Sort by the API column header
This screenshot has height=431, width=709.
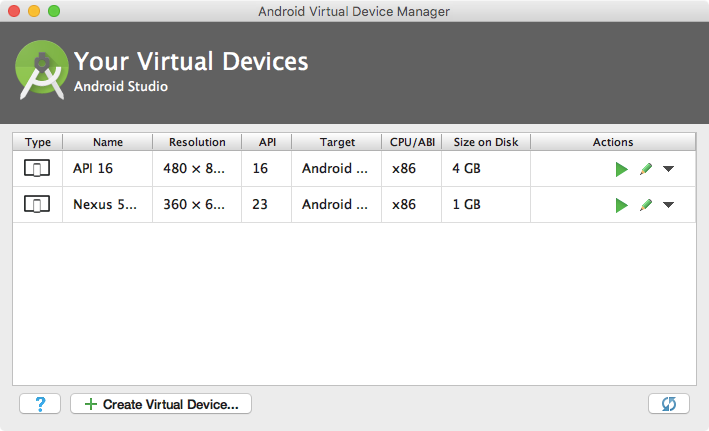(267, 142)
